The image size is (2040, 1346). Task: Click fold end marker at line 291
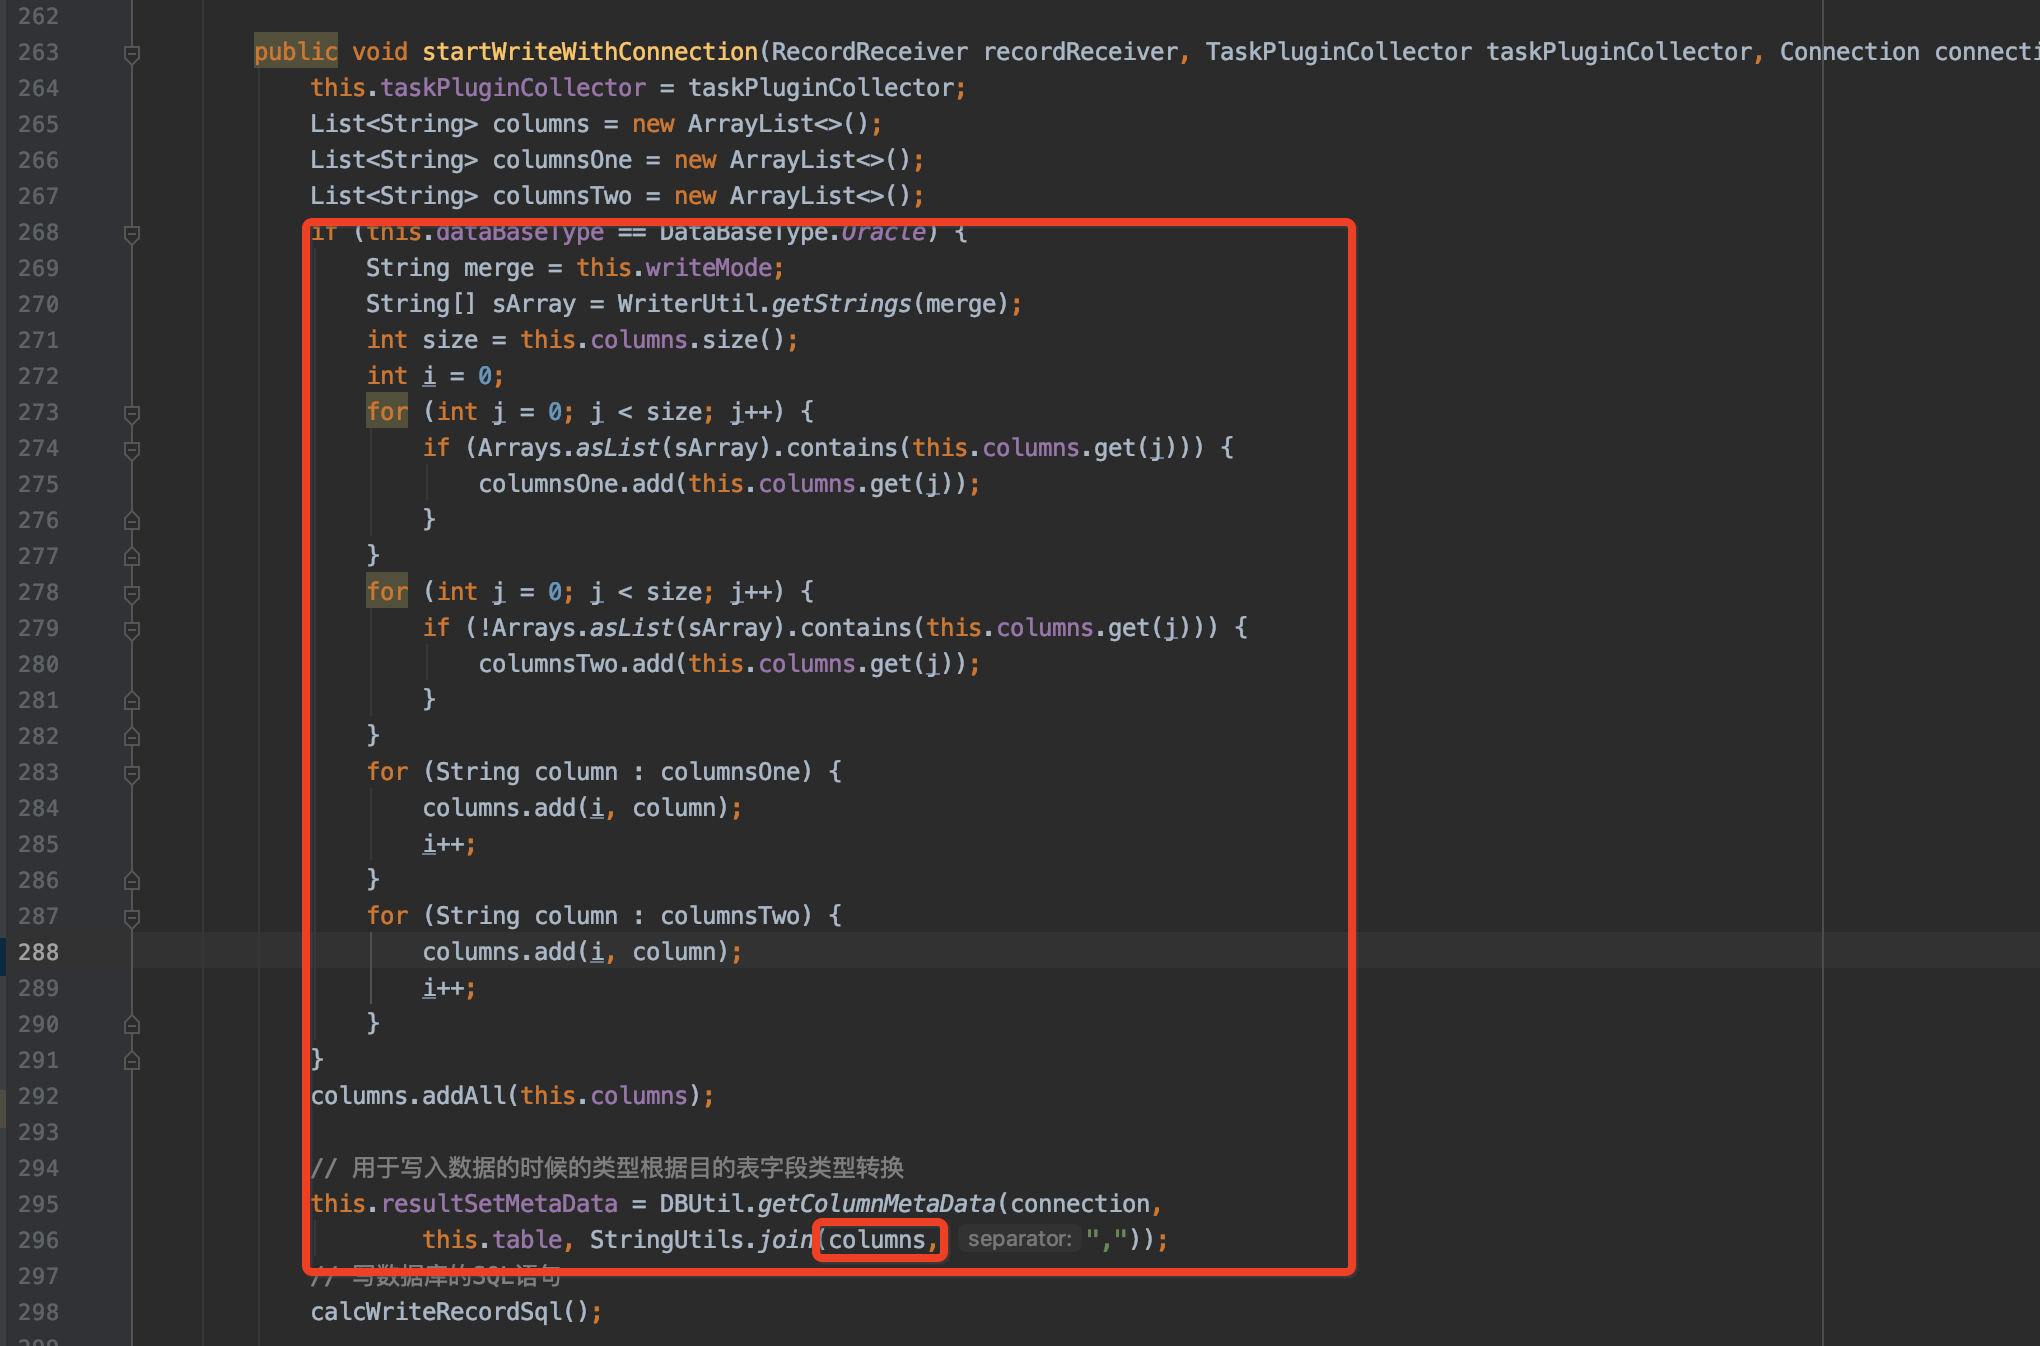point(131,1061)
